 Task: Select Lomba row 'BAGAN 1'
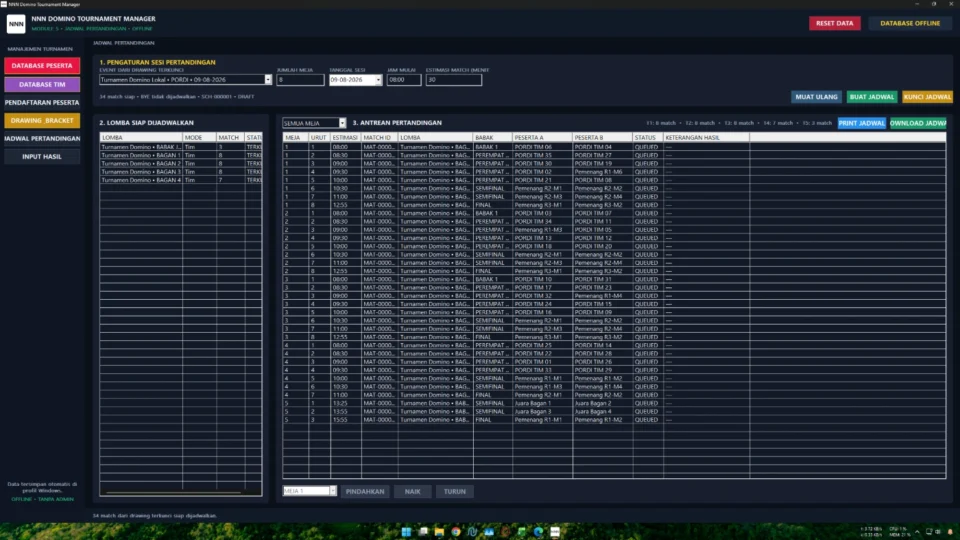point(181,156)
